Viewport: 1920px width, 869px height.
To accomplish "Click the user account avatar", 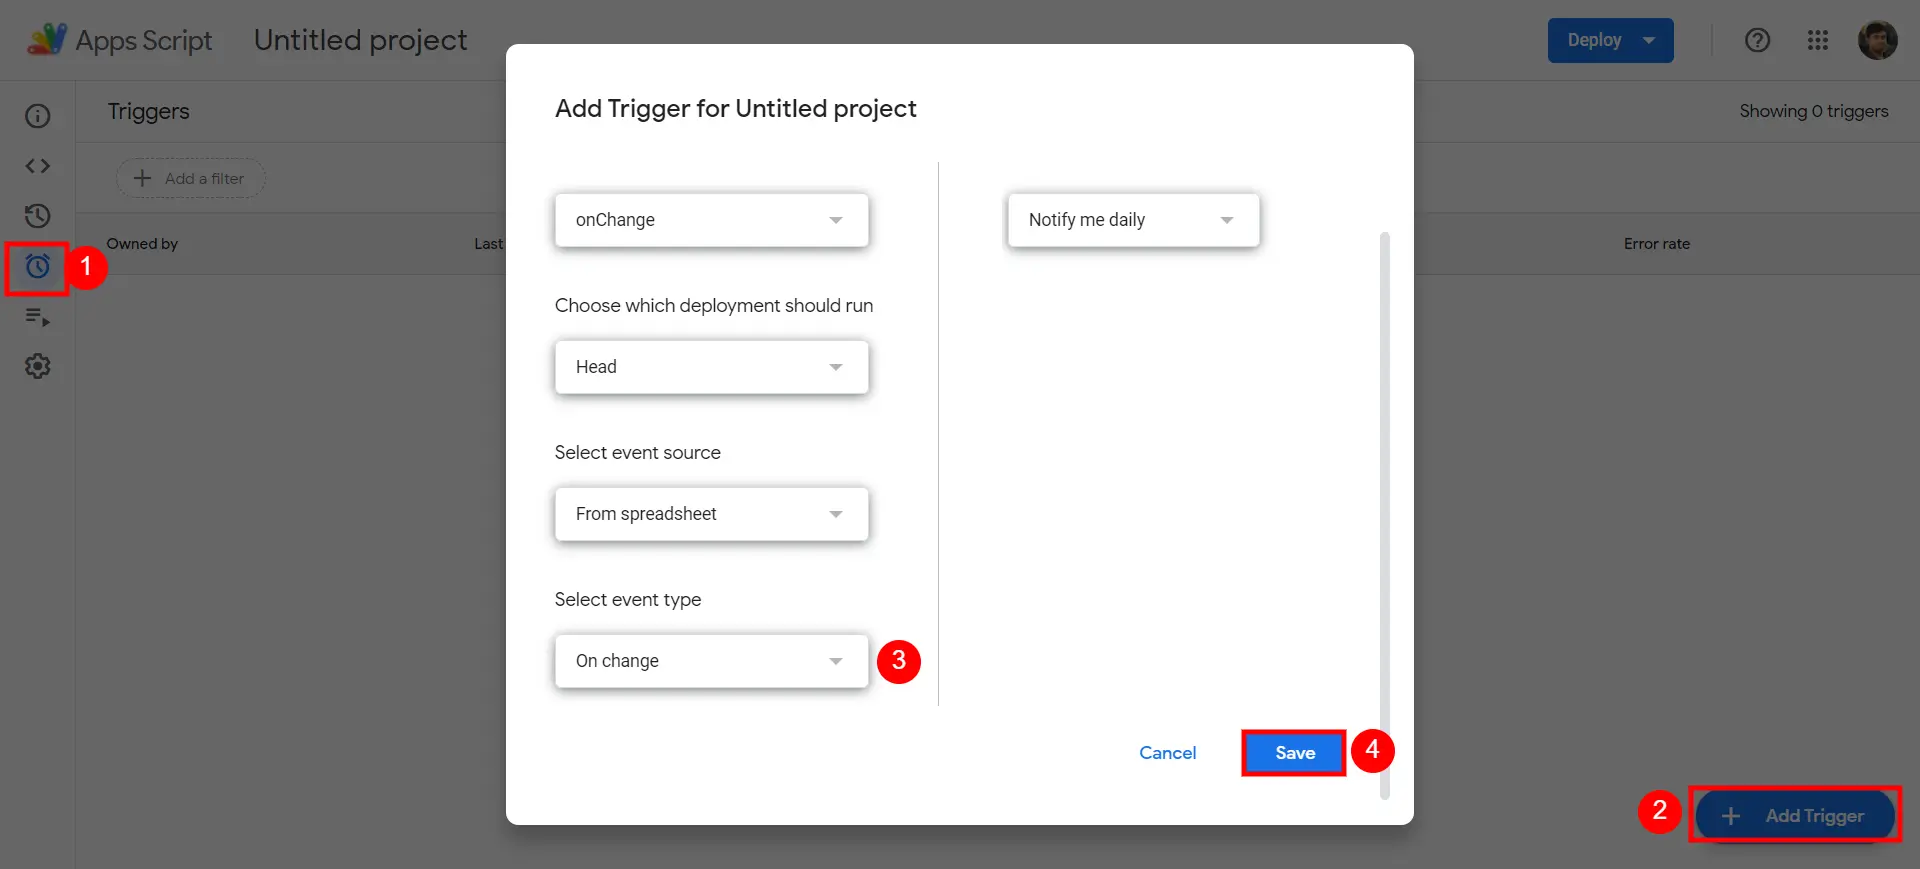I will 1877,40.
